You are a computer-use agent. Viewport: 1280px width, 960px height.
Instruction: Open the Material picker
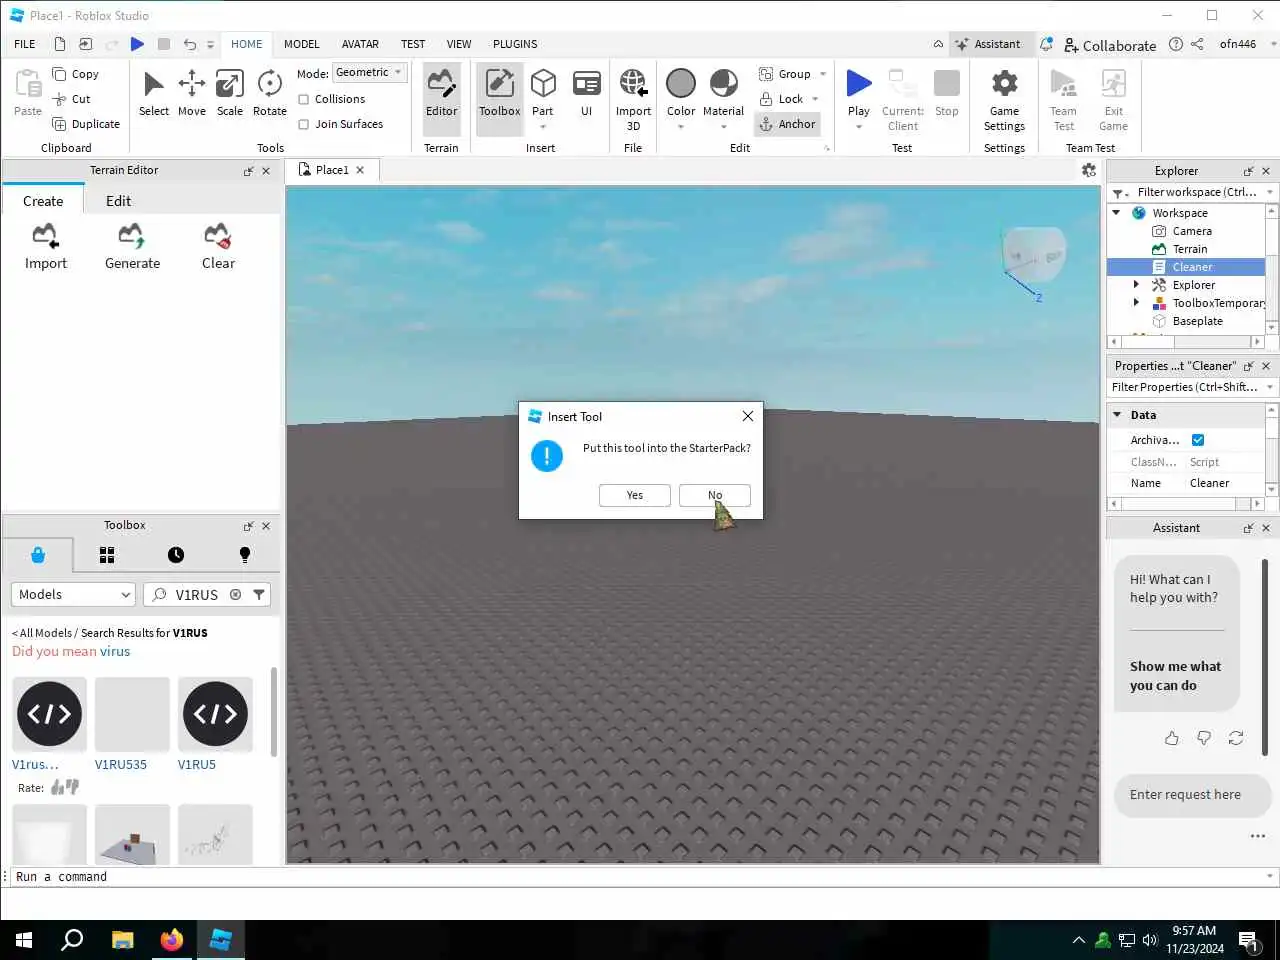723,98
